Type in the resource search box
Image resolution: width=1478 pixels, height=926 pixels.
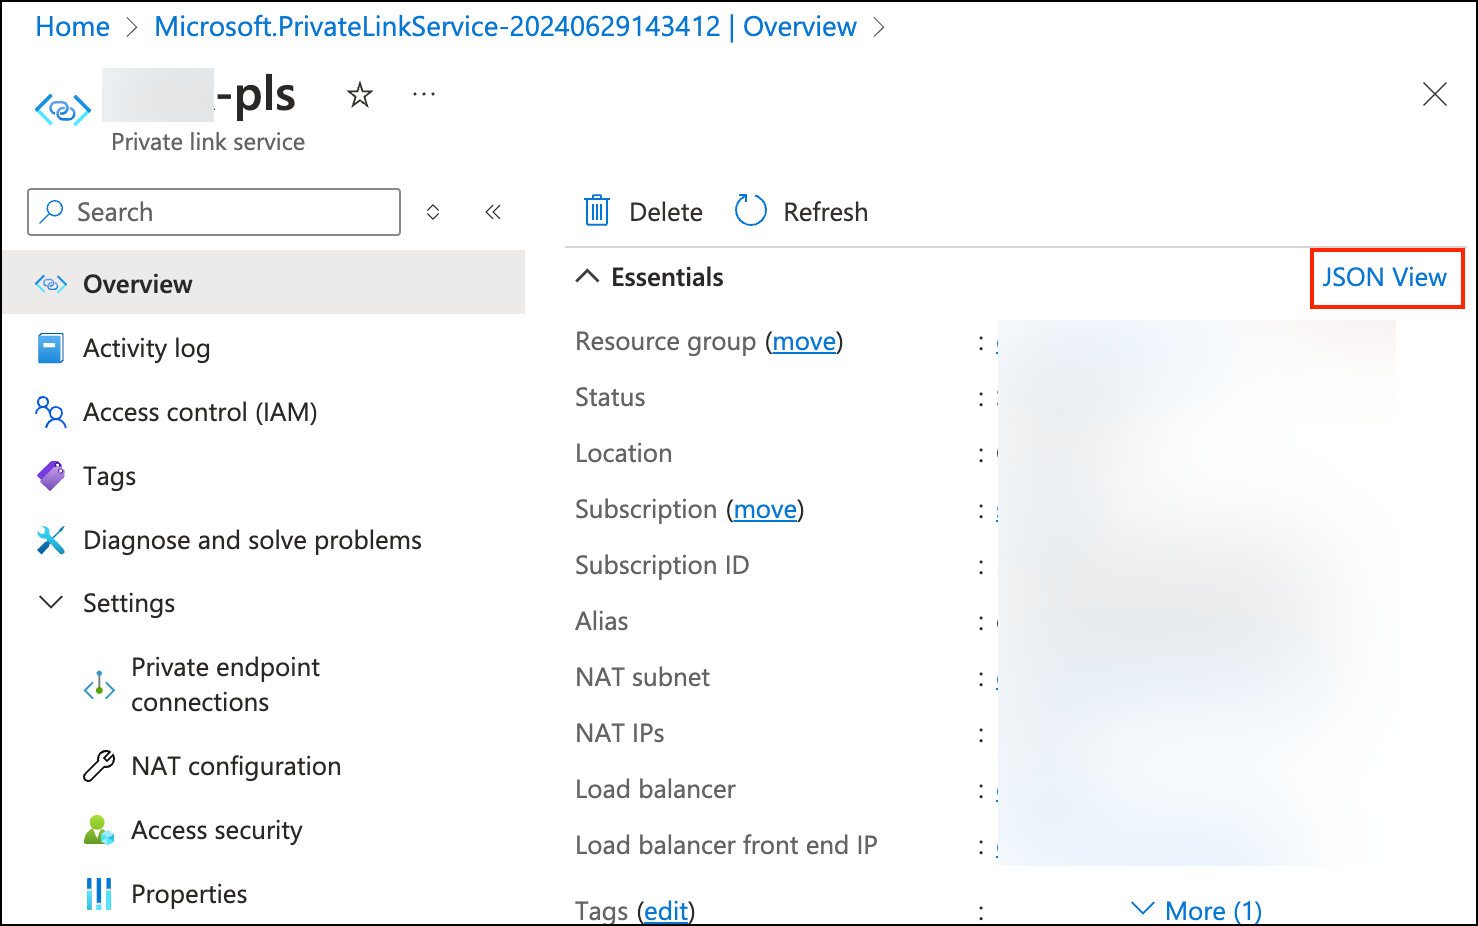(x=213, y=211)
